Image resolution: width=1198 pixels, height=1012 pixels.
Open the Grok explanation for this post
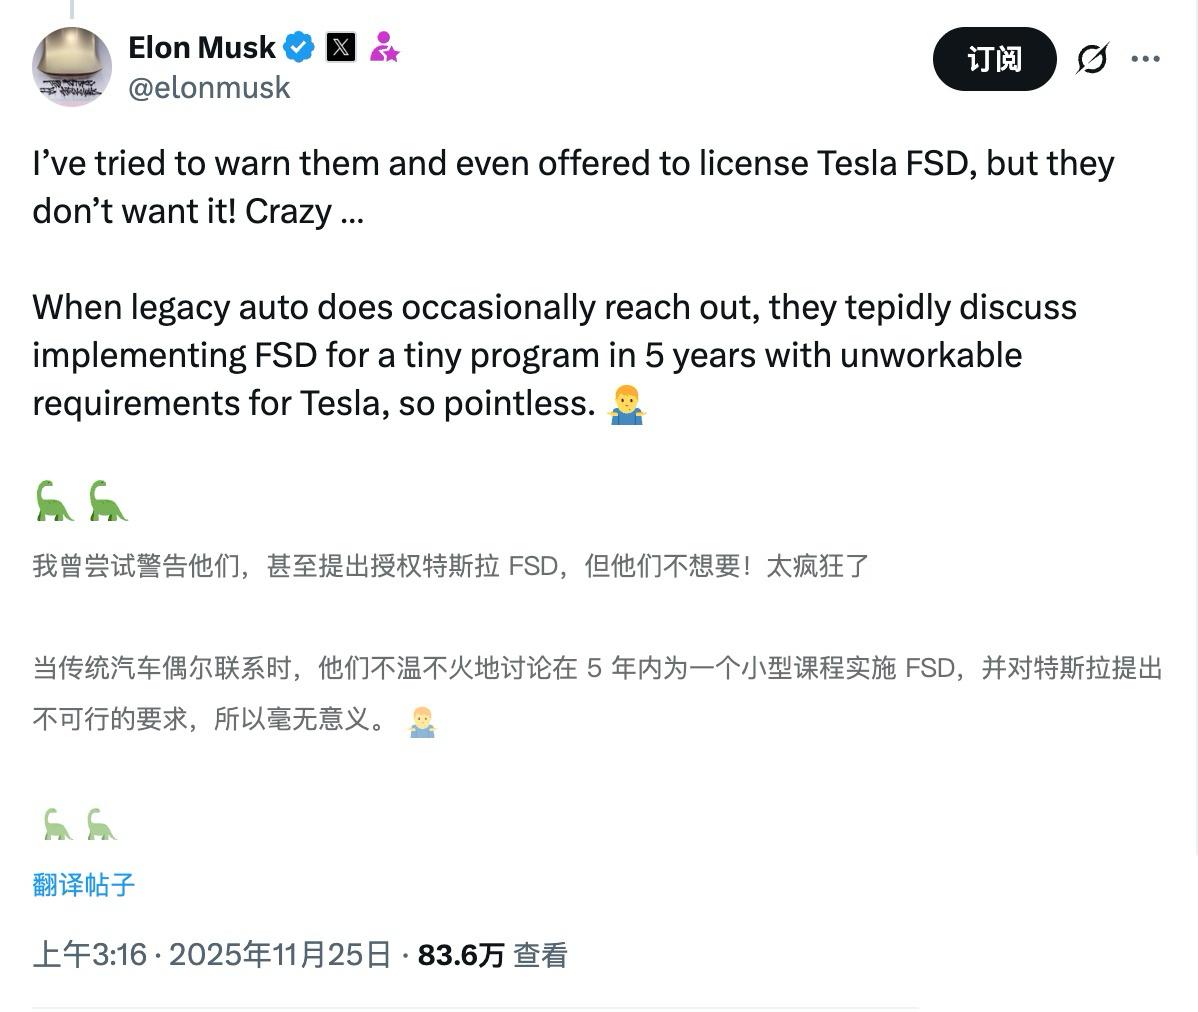(1092, 59)
